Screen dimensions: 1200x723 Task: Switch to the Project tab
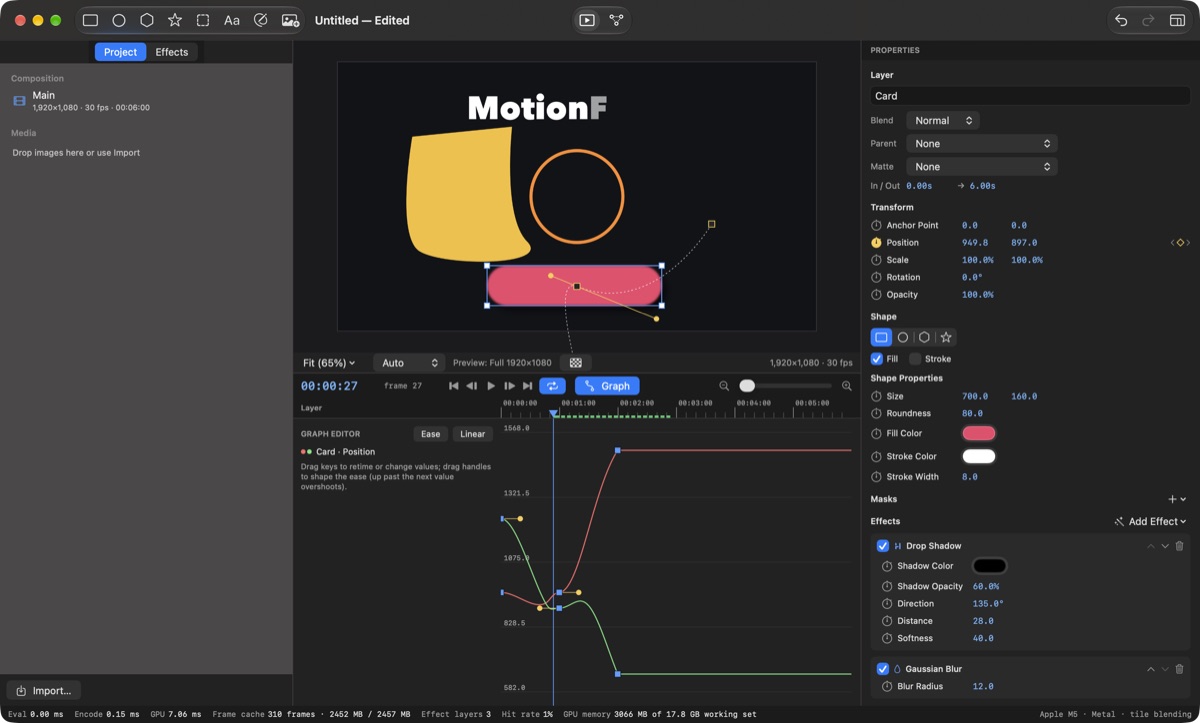[120, 52]
